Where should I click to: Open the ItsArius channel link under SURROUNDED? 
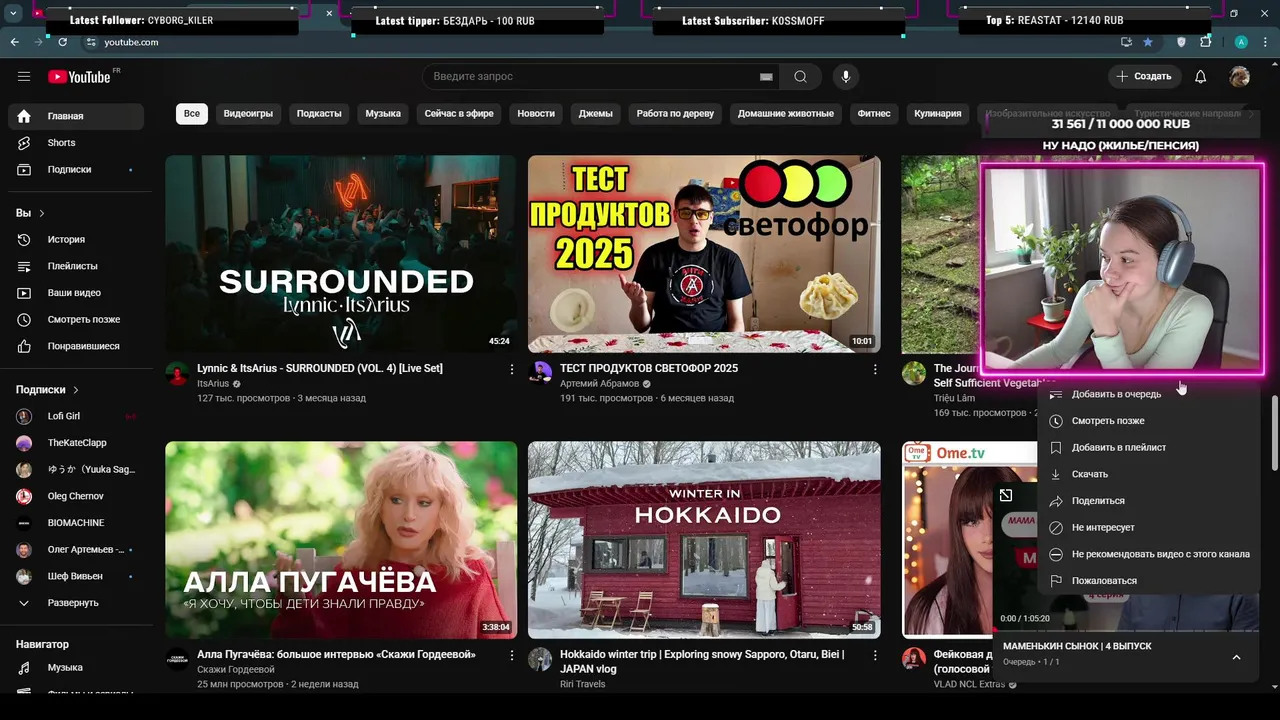click(x=213, y=384)
